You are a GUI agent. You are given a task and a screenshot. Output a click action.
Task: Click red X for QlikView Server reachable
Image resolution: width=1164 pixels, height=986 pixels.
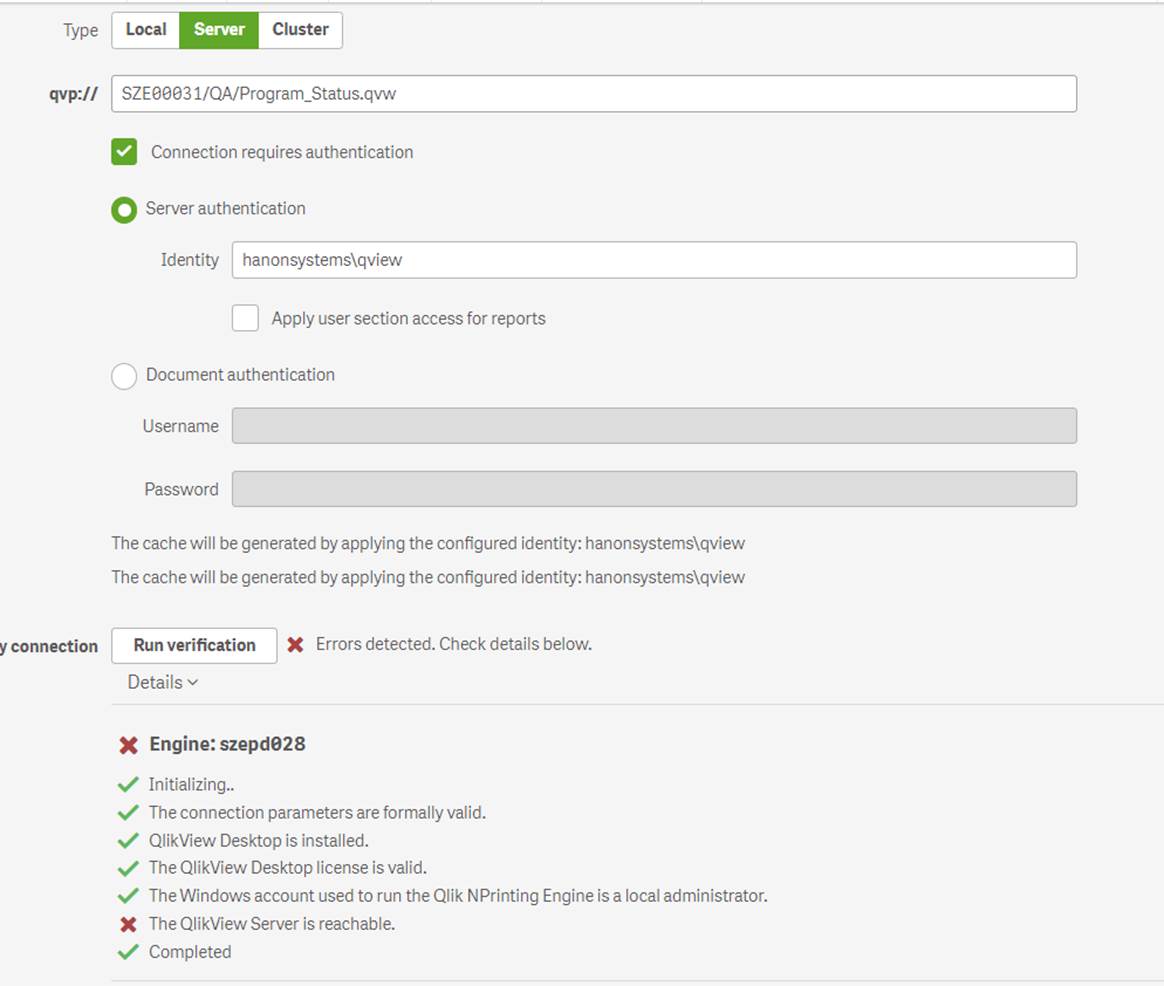point(127,924)
